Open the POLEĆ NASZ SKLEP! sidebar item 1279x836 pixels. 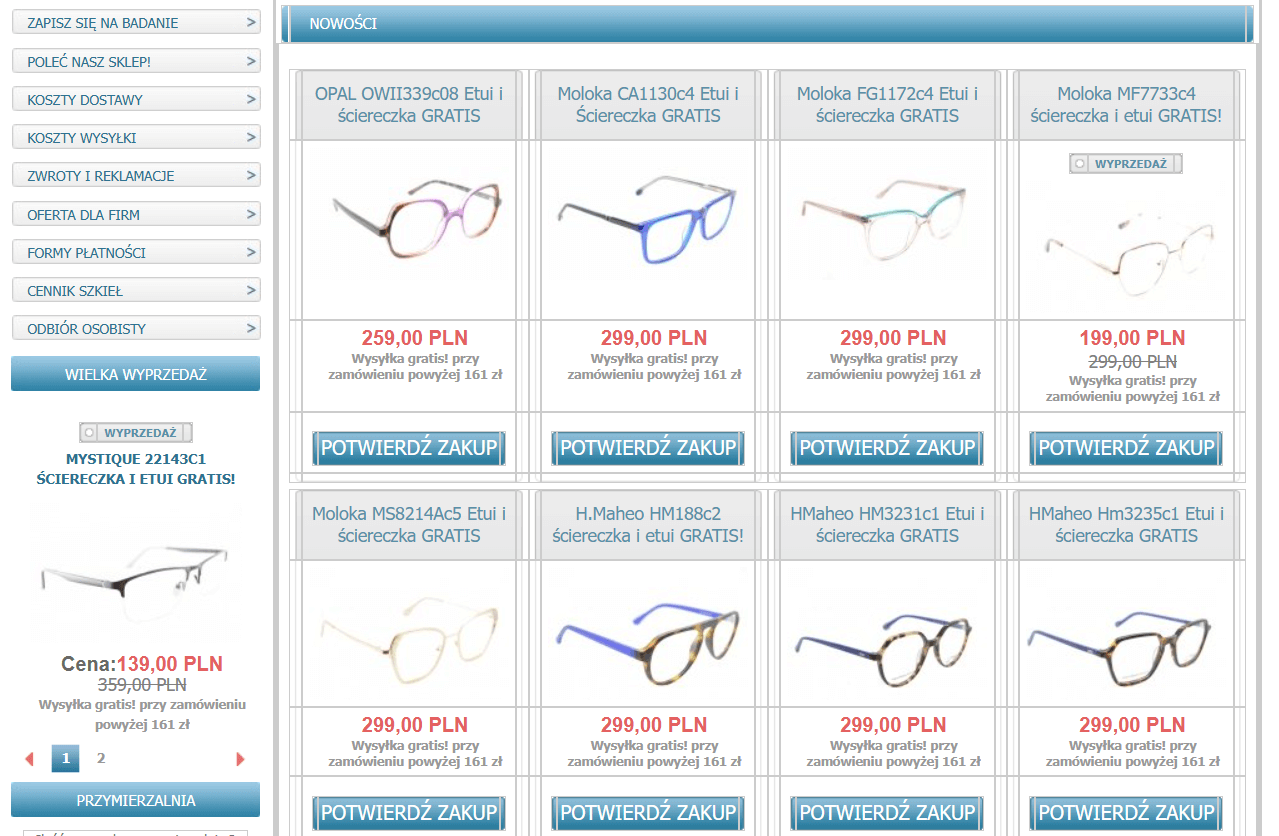pyautogui.click(x=136, y=61)
